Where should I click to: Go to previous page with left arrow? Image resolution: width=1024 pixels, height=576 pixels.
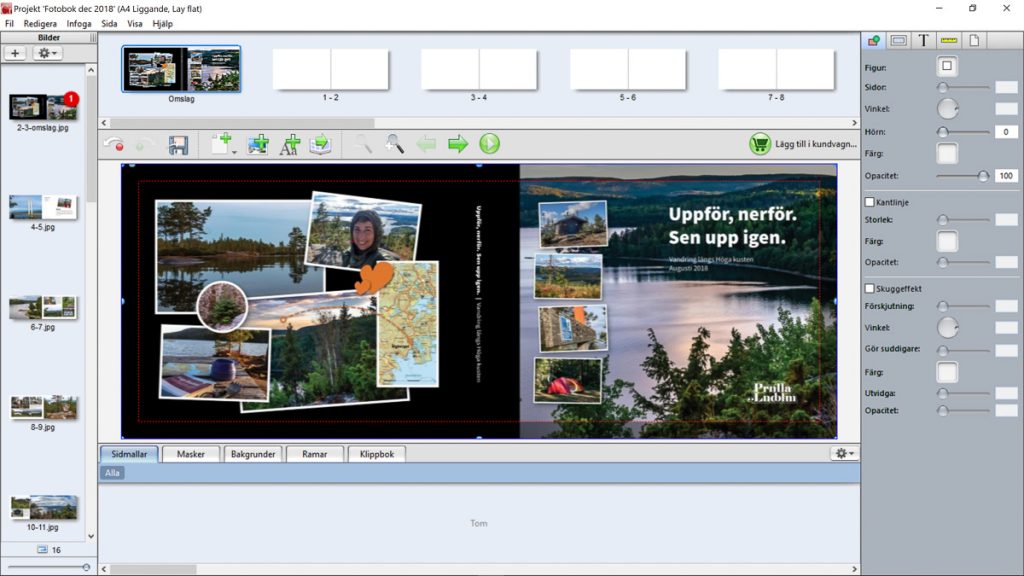[426, 144]
